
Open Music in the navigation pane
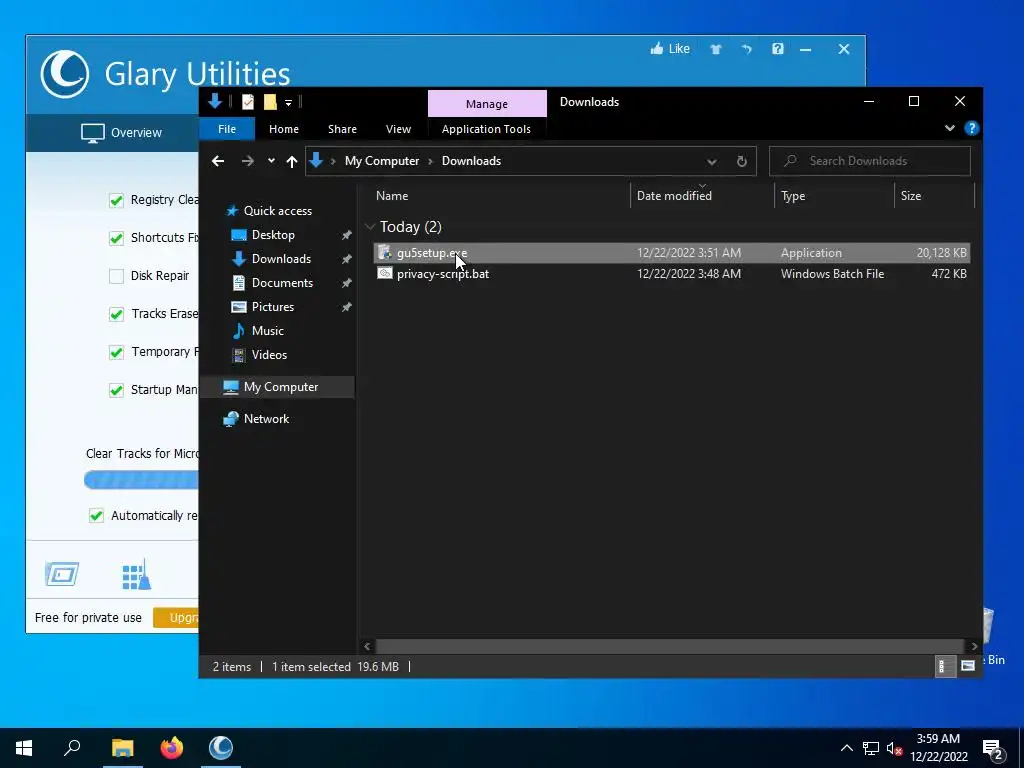(x=267, y=330)
